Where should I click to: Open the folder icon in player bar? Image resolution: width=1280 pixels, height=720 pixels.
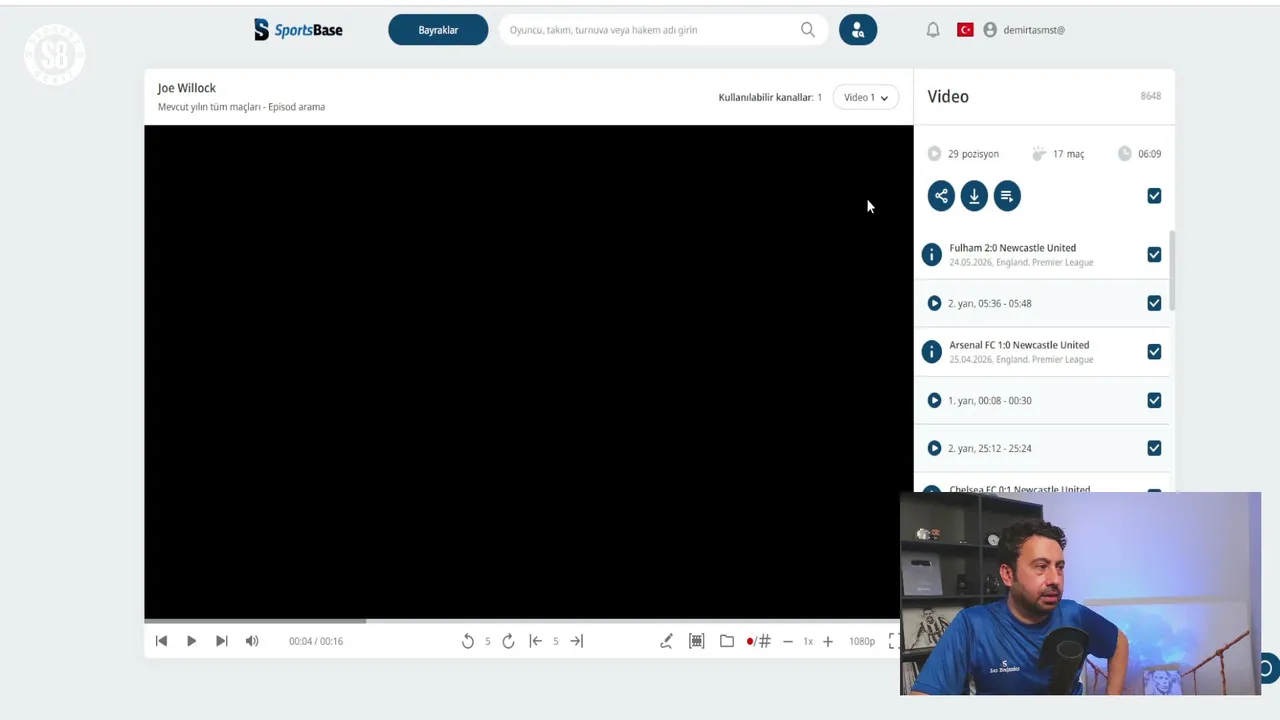[727, 641]
